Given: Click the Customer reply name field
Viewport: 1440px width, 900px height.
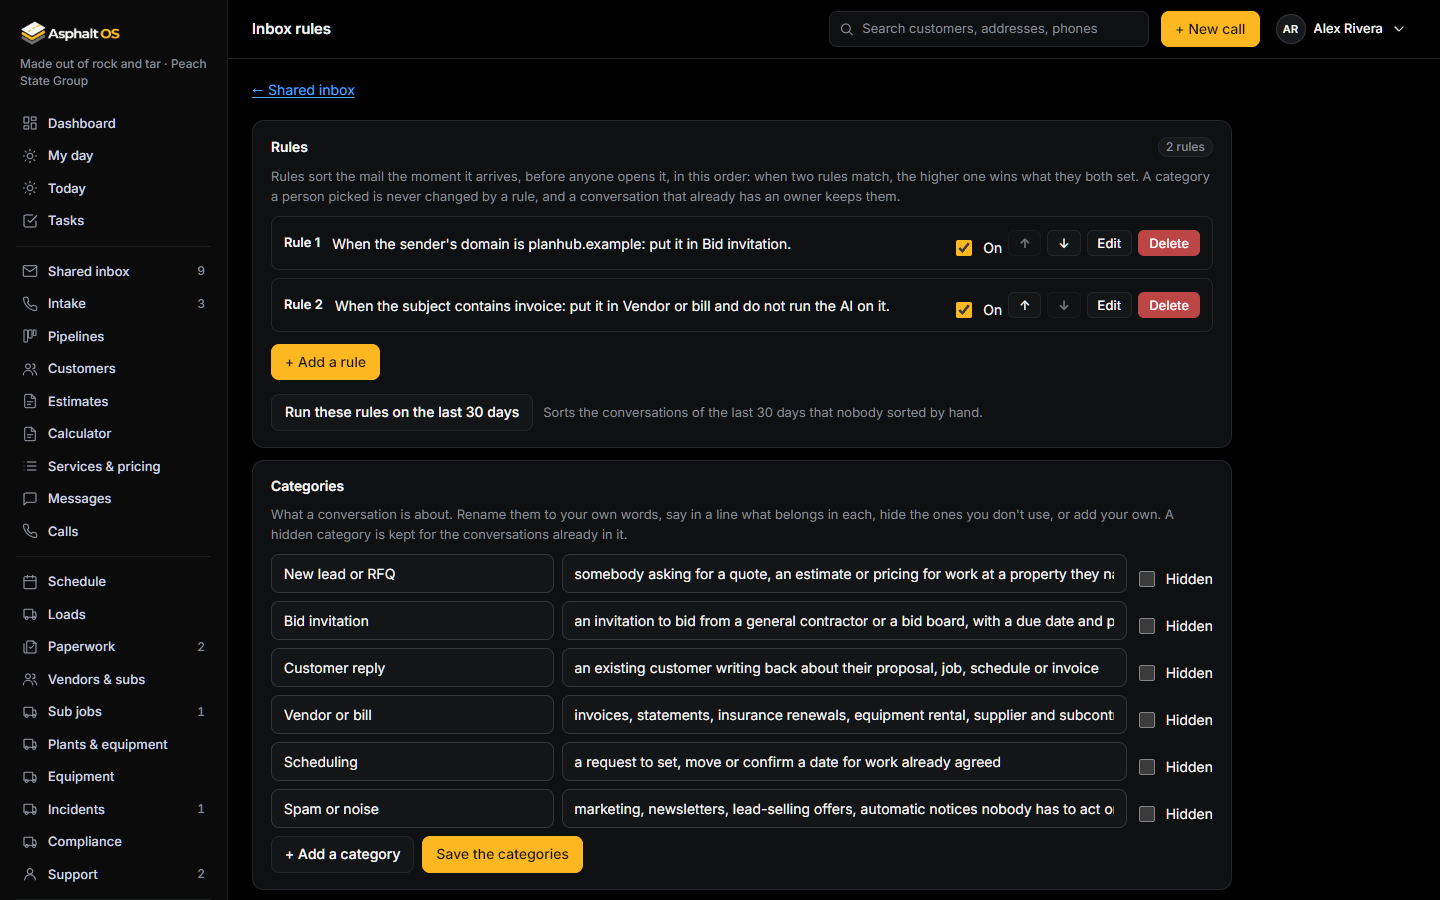Looking at the screenshot, I should point(412,668).
